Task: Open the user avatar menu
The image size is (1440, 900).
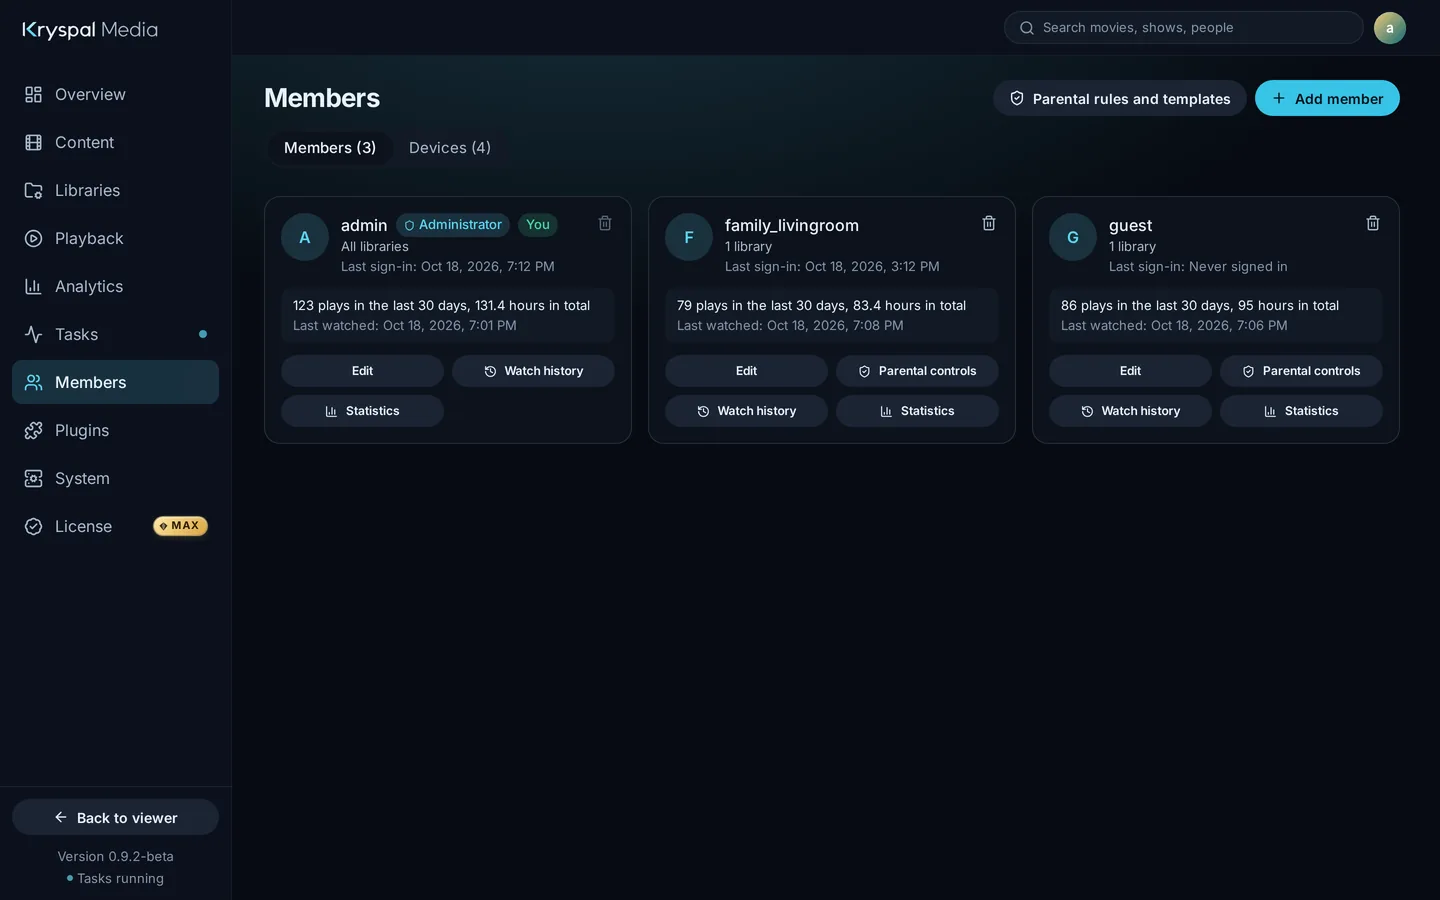Action: [x=1389, y=28]
